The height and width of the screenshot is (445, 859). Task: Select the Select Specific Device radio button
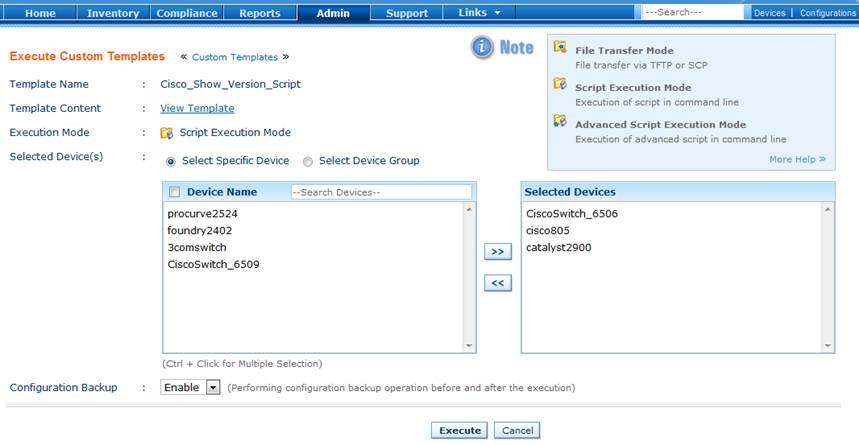click(171, 162)
